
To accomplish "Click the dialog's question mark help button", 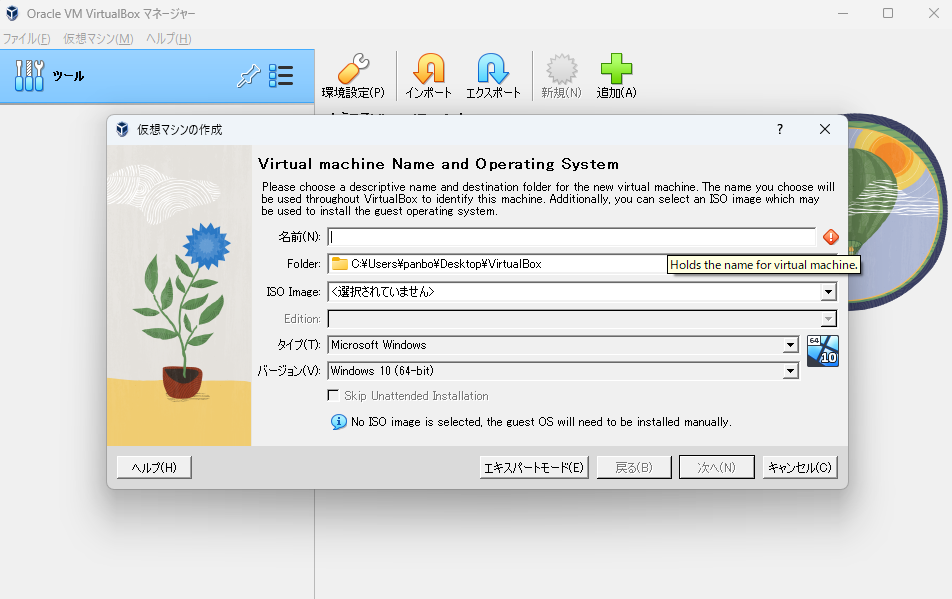I will tap(780, 130).
